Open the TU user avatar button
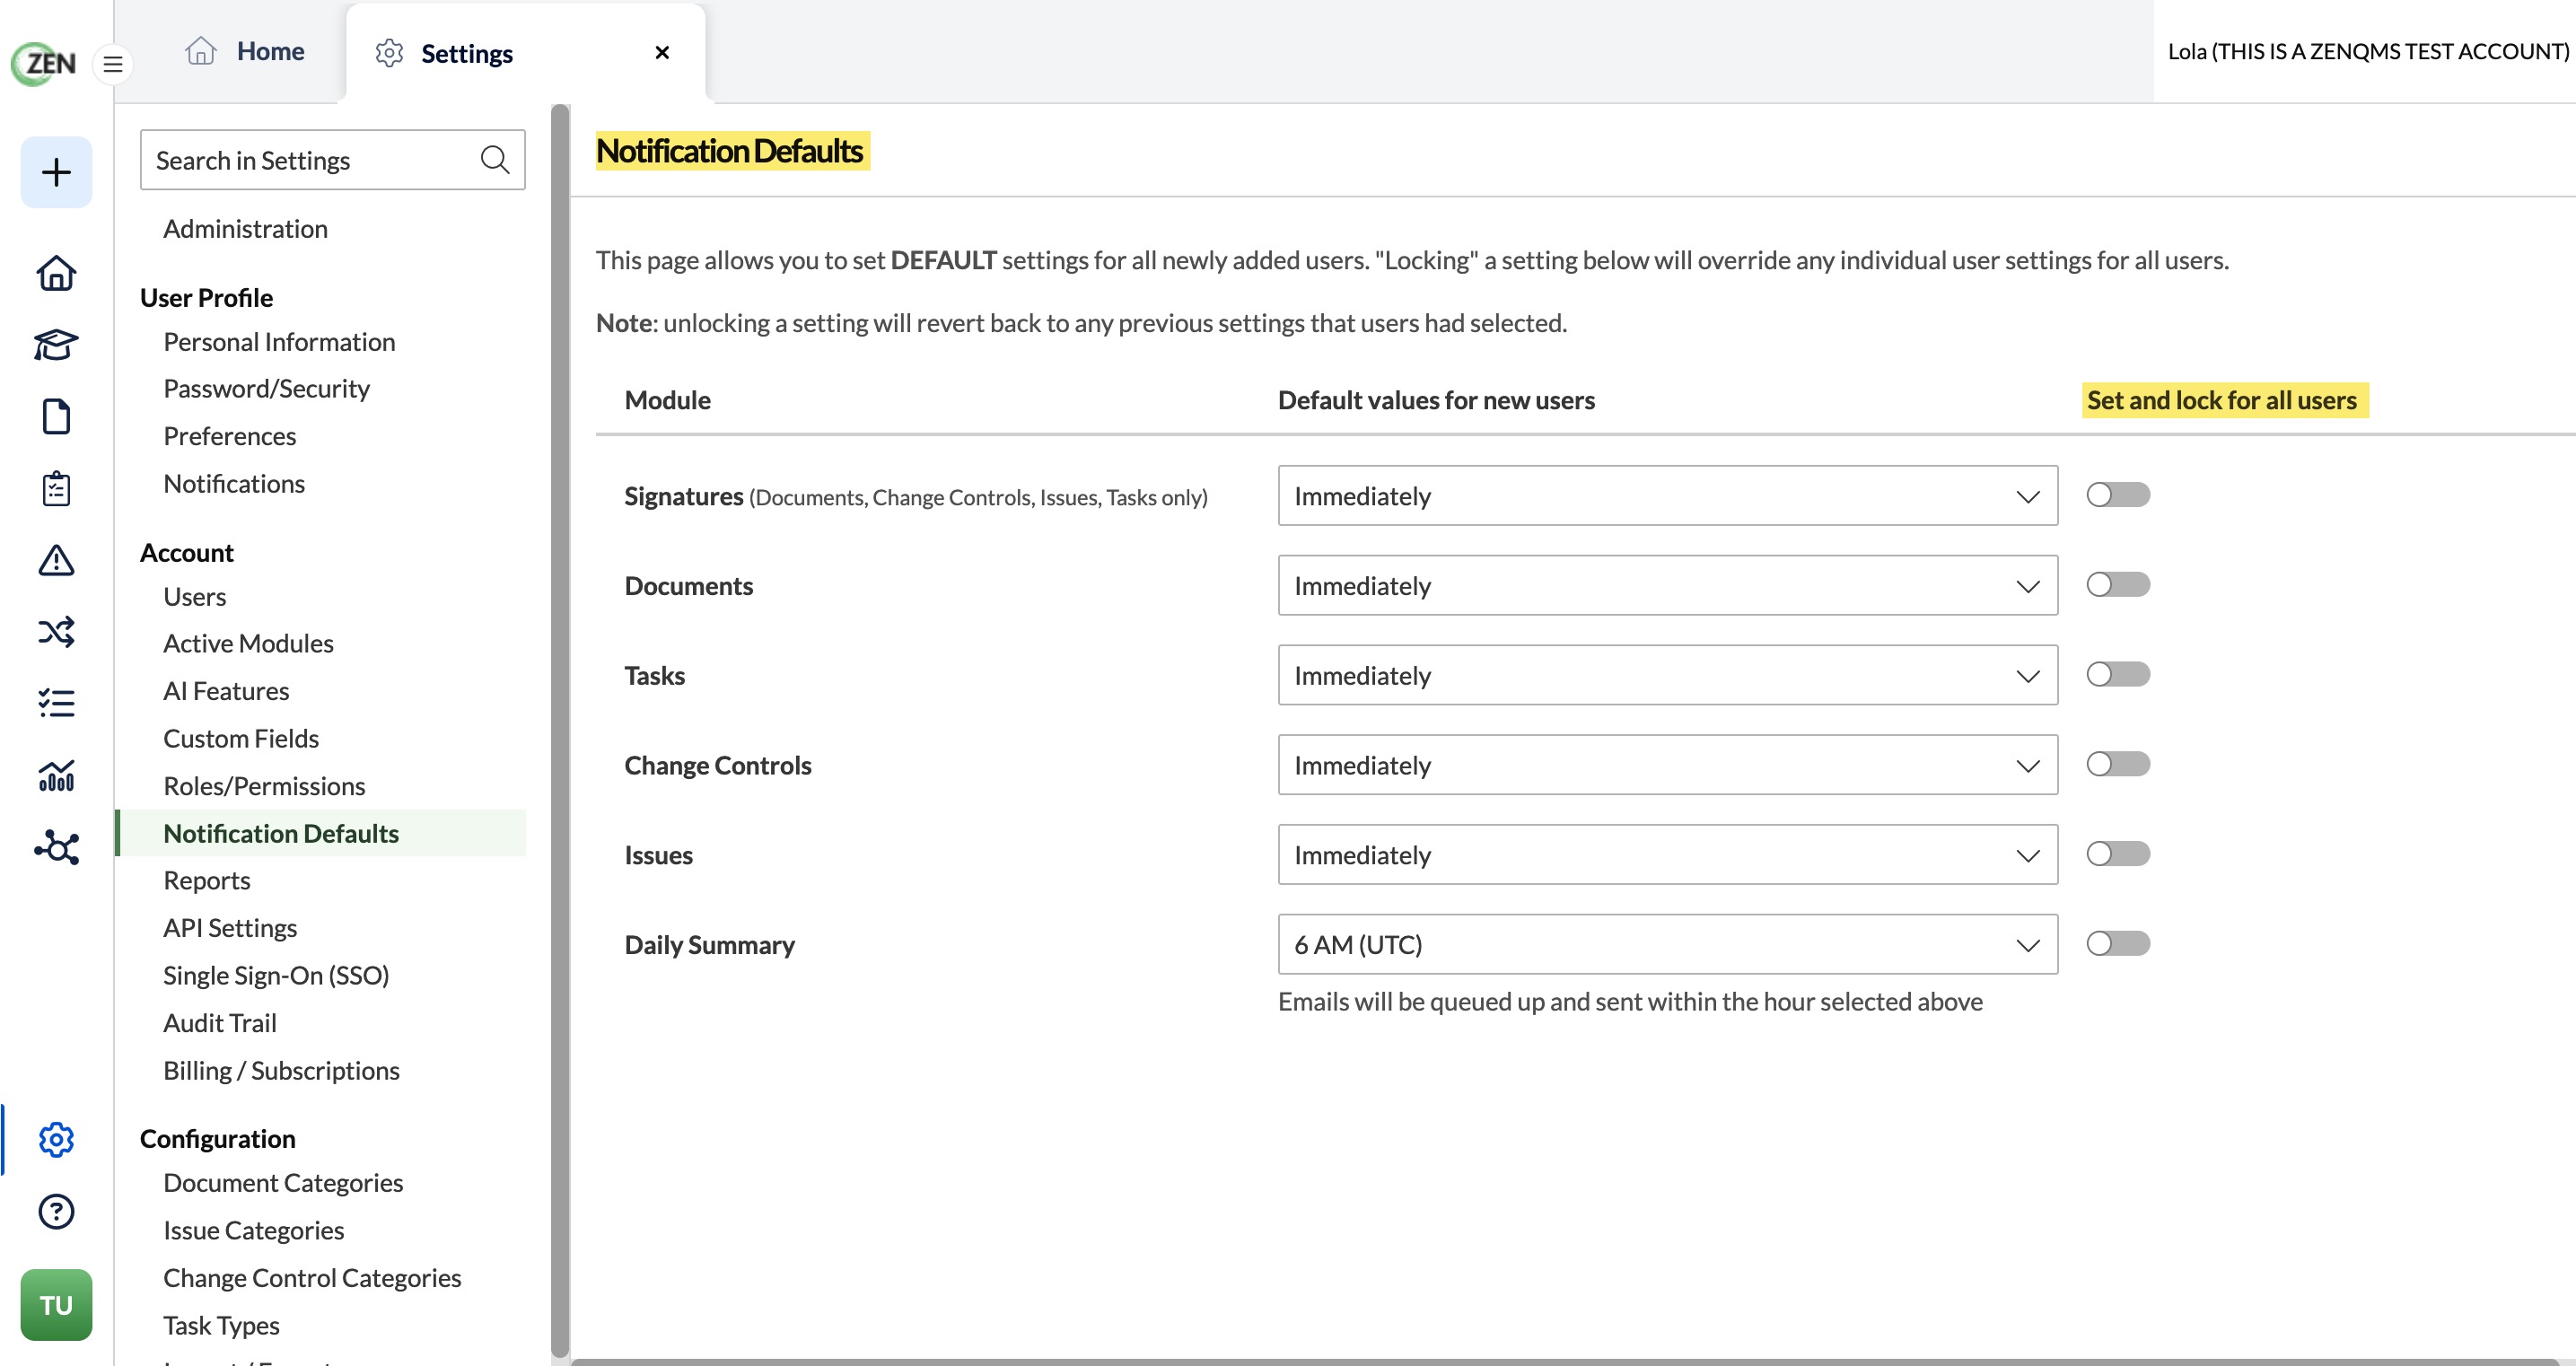The height and width of the screenshot is (1366, 2576). [x=56, y=1305]
